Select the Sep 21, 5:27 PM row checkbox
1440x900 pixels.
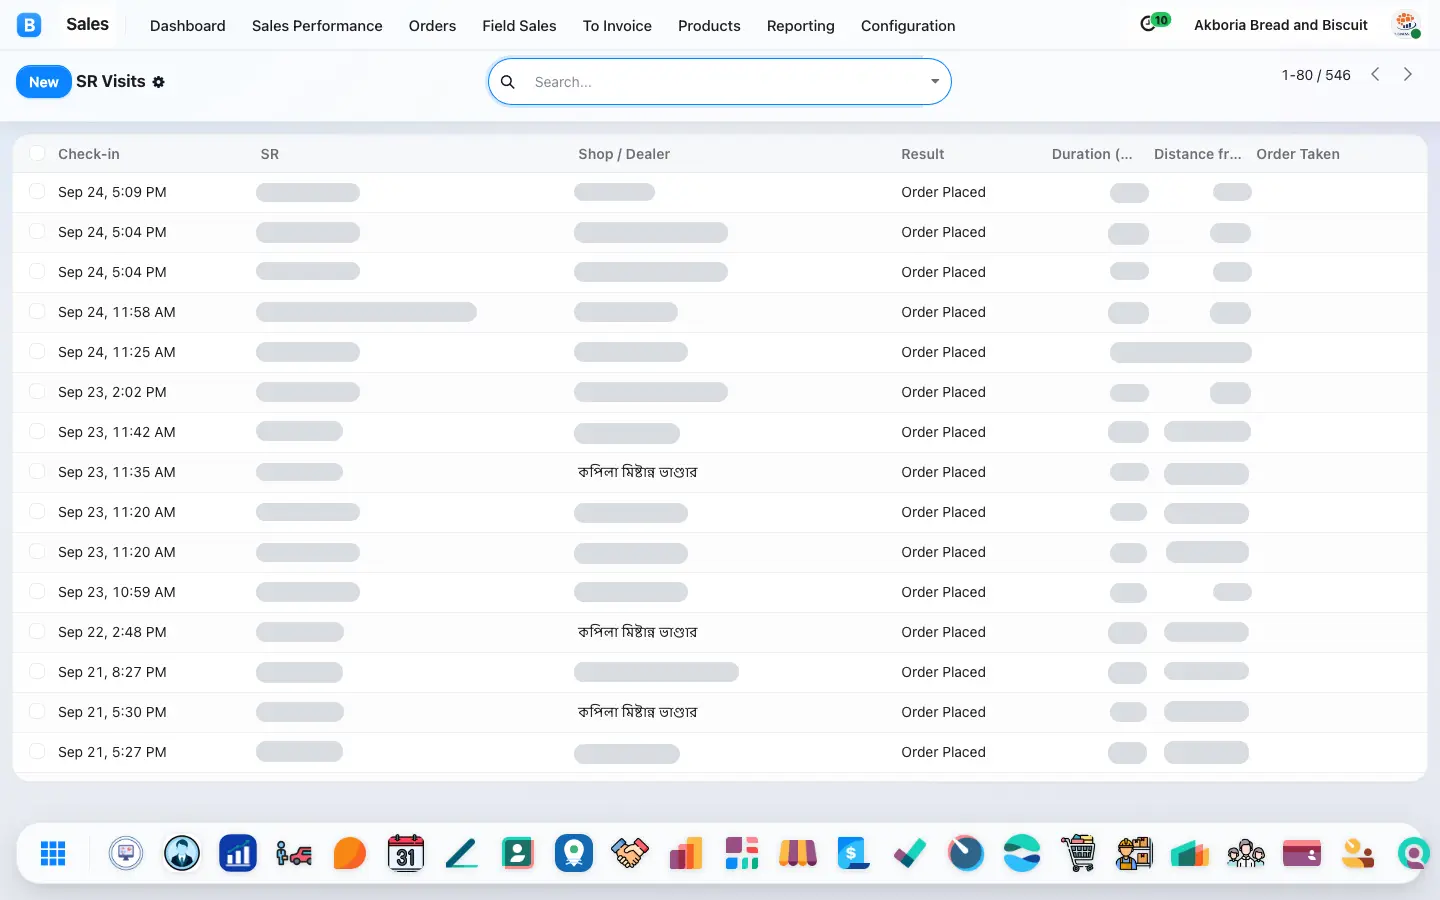click(37, 751)
